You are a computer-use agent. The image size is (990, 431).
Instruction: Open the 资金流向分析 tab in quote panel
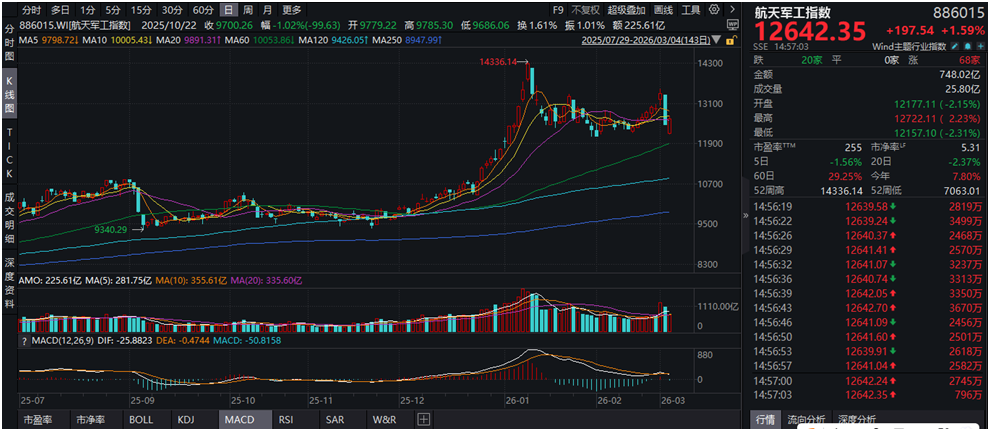click(808, 420)
